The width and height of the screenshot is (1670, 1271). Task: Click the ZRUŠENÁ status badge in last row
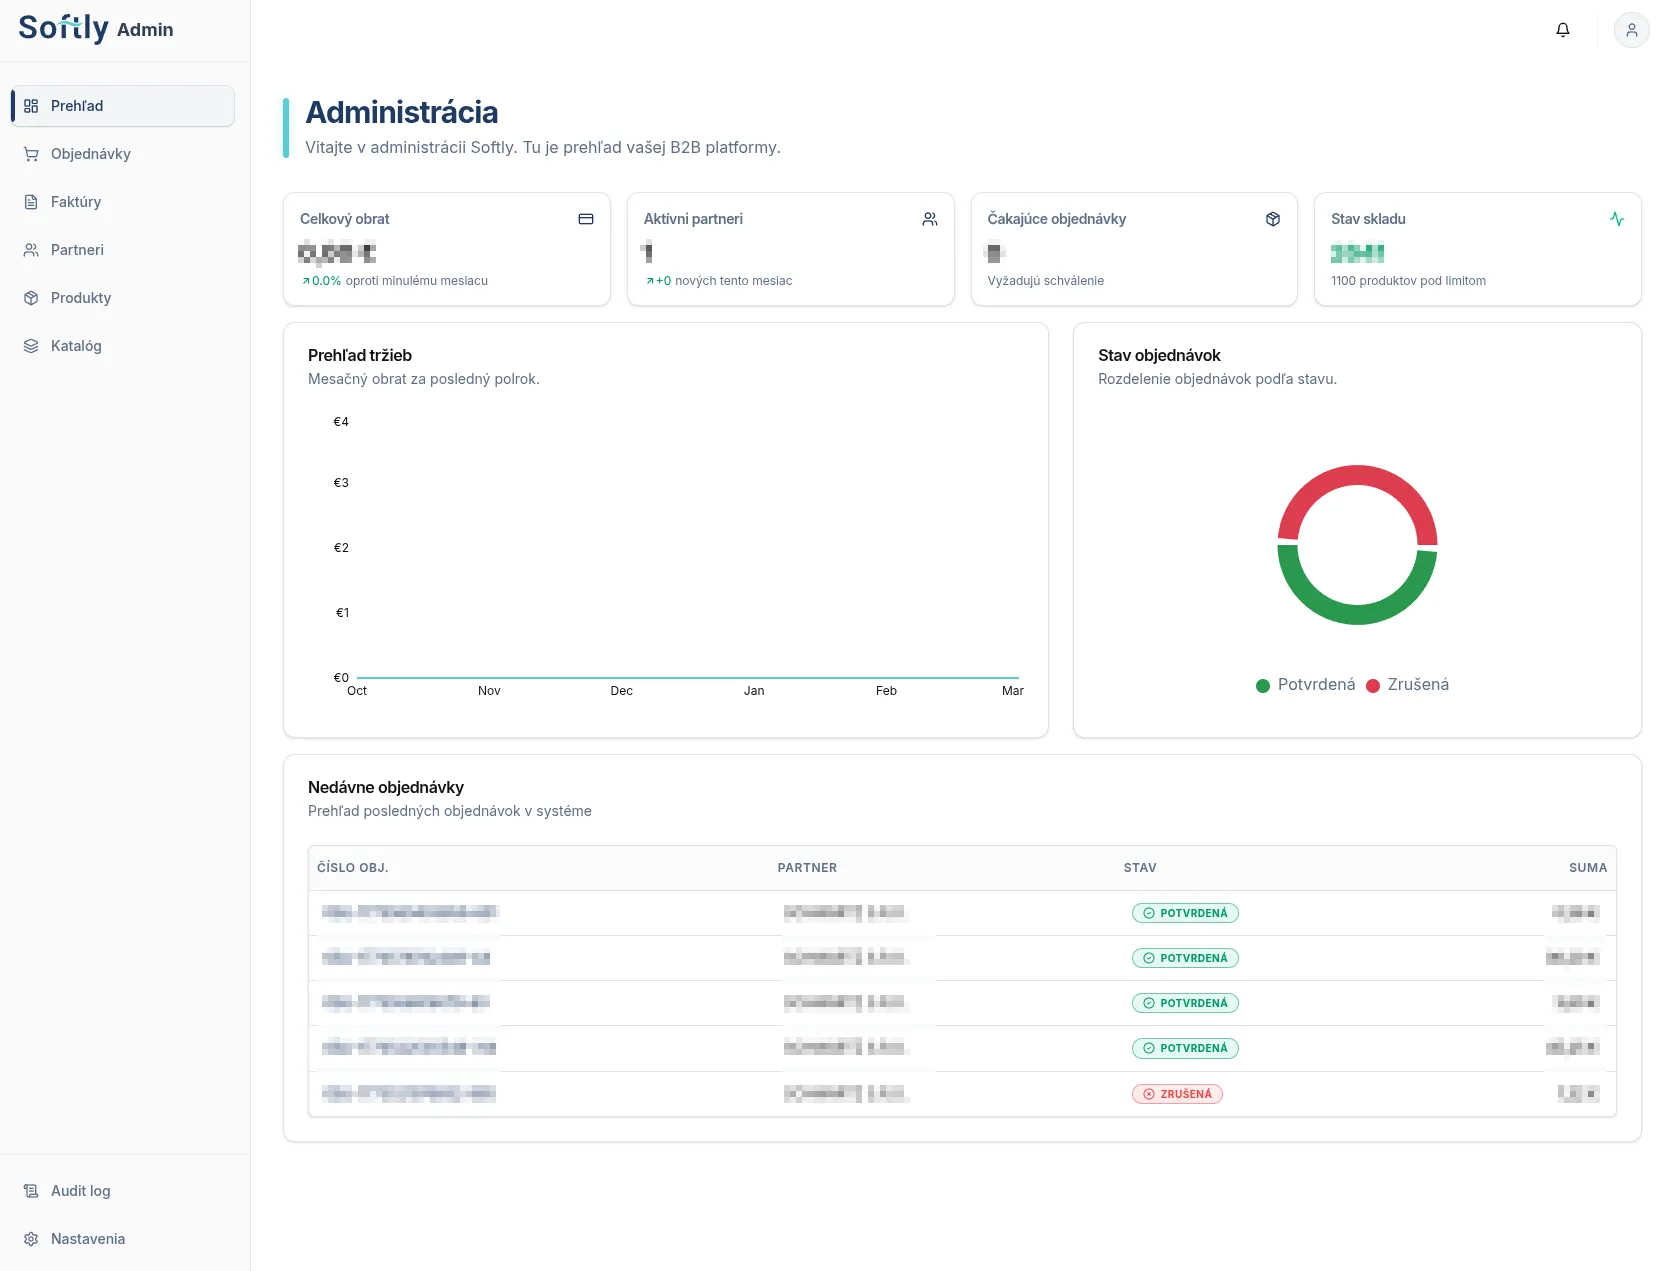click(x=1178, y=1094)
